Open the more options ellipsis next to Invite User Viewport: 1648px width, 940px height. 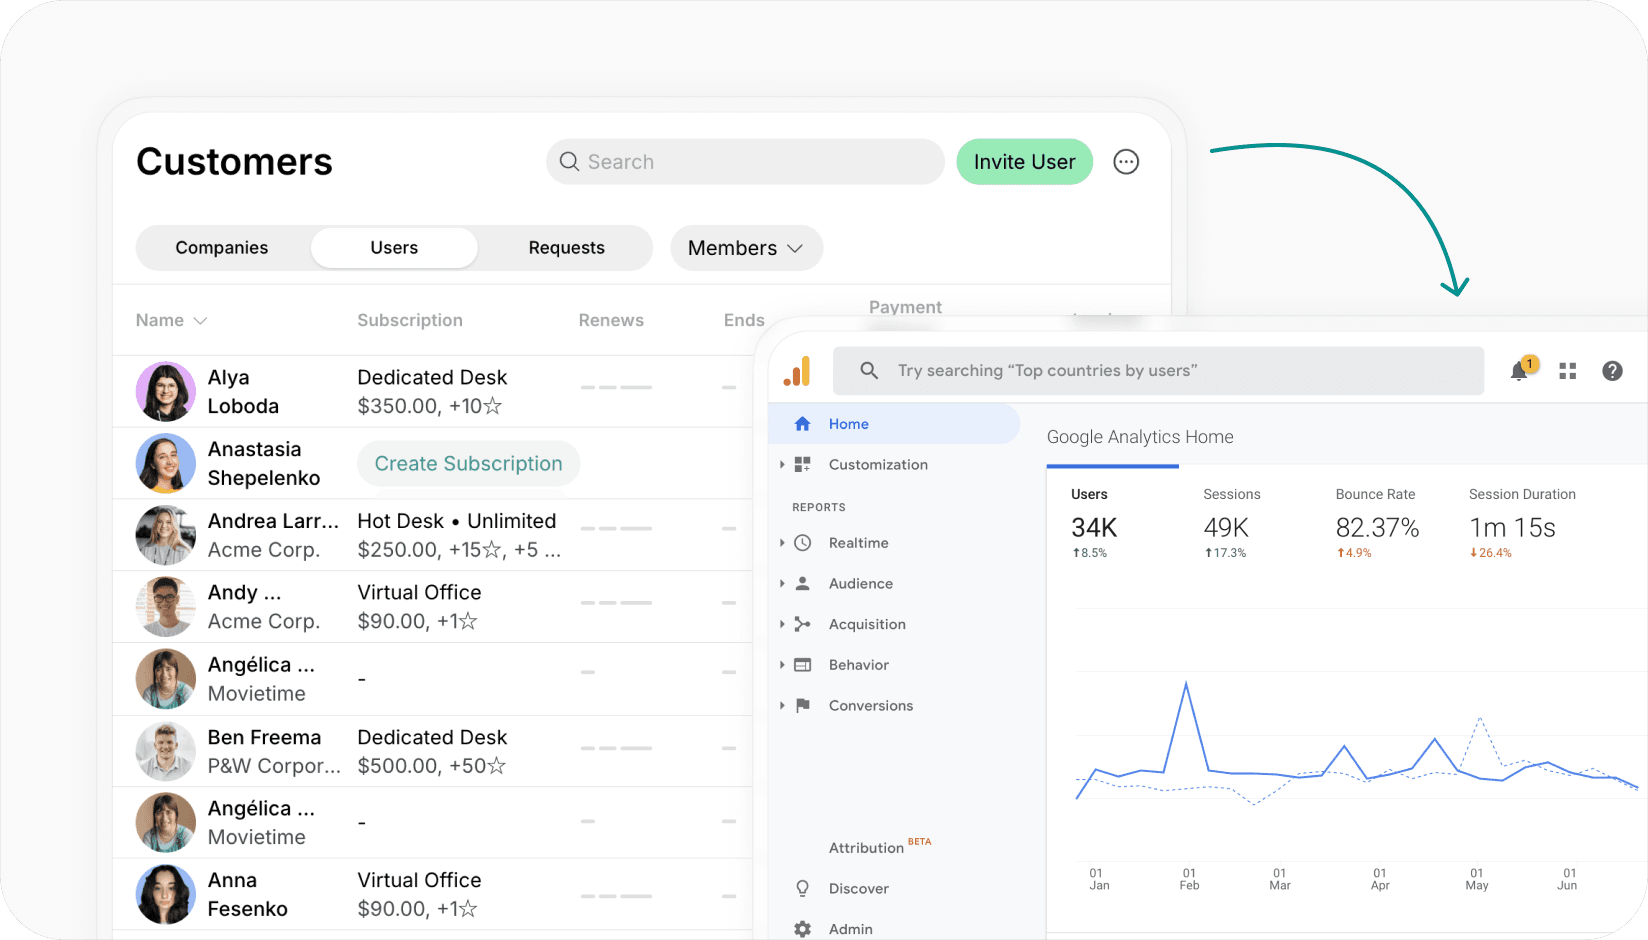tap(1126, 162)
